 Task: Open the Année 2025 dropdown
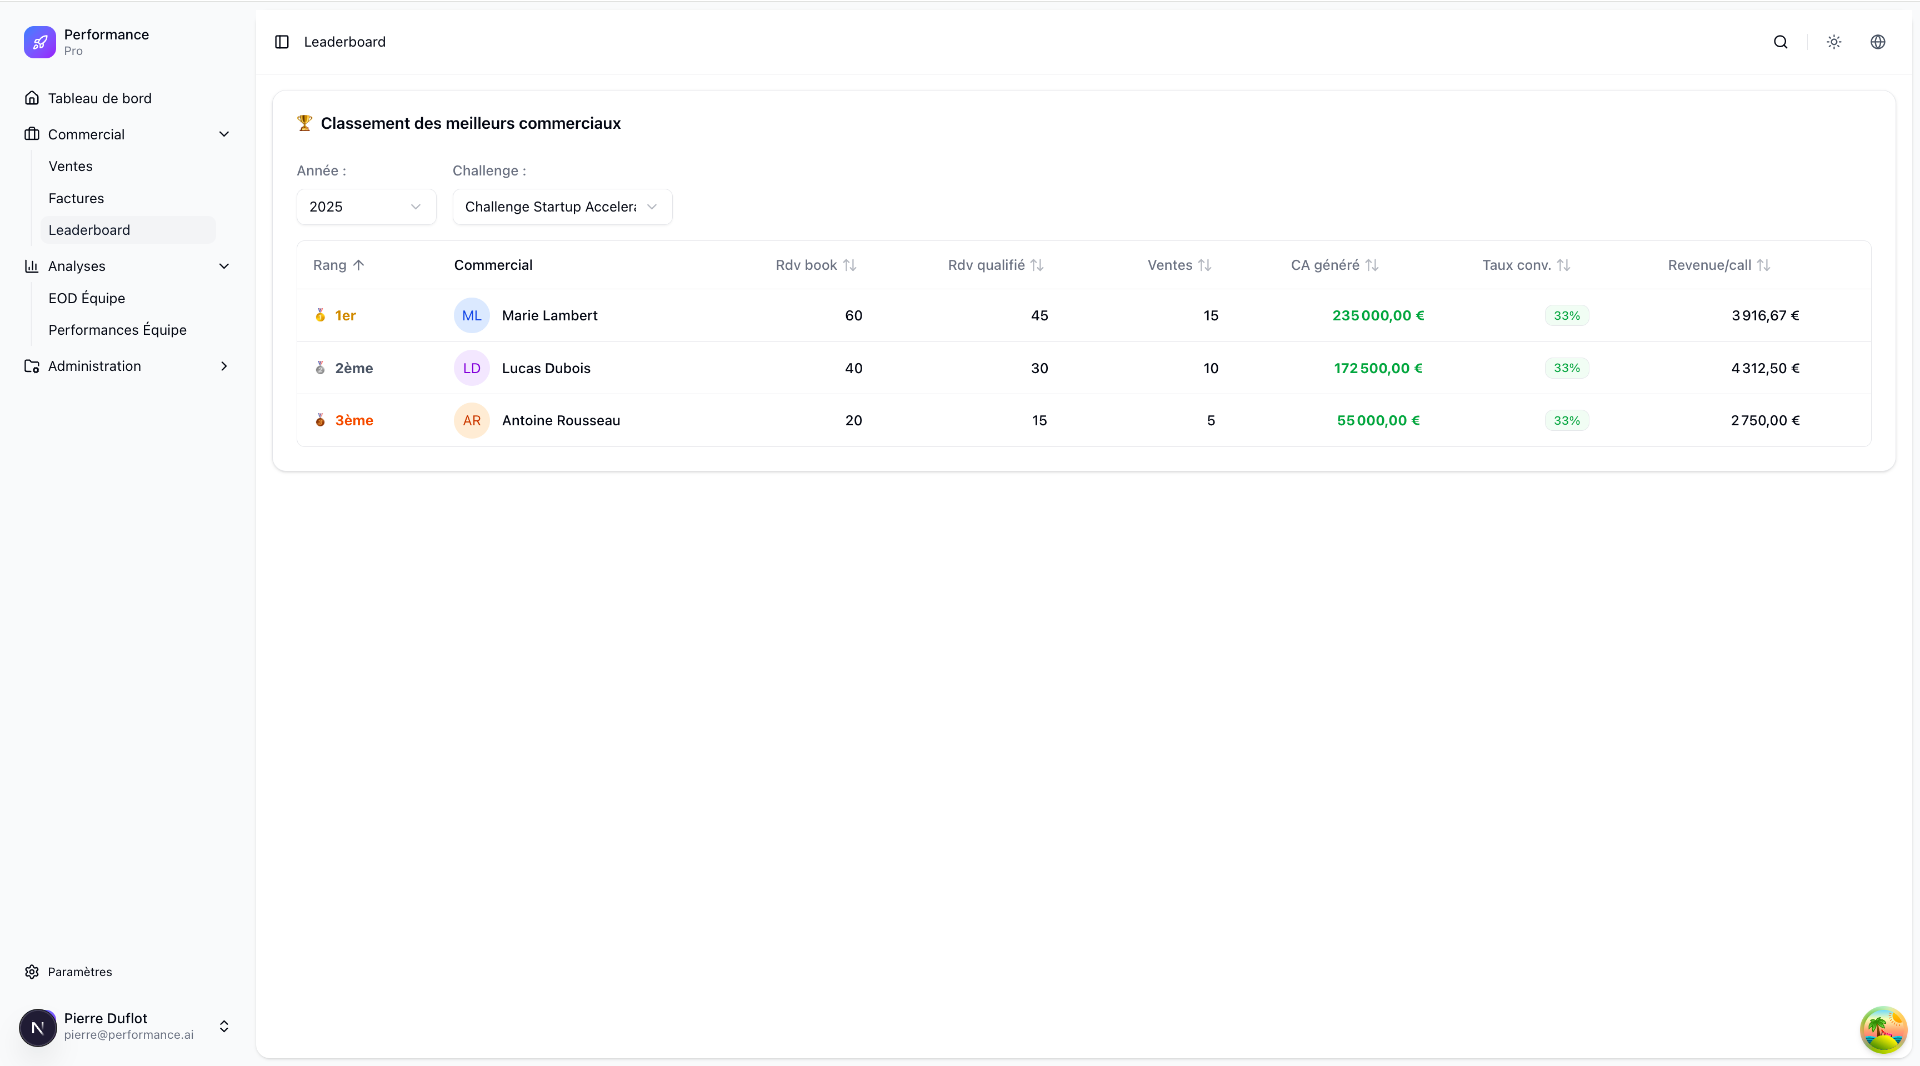coord(365,207)
